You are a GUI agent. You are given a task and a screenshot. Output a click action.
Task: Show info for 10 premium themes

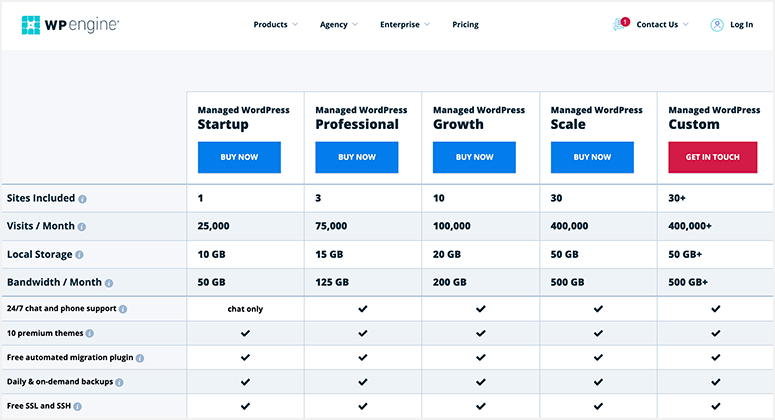[x=89, y=334]
